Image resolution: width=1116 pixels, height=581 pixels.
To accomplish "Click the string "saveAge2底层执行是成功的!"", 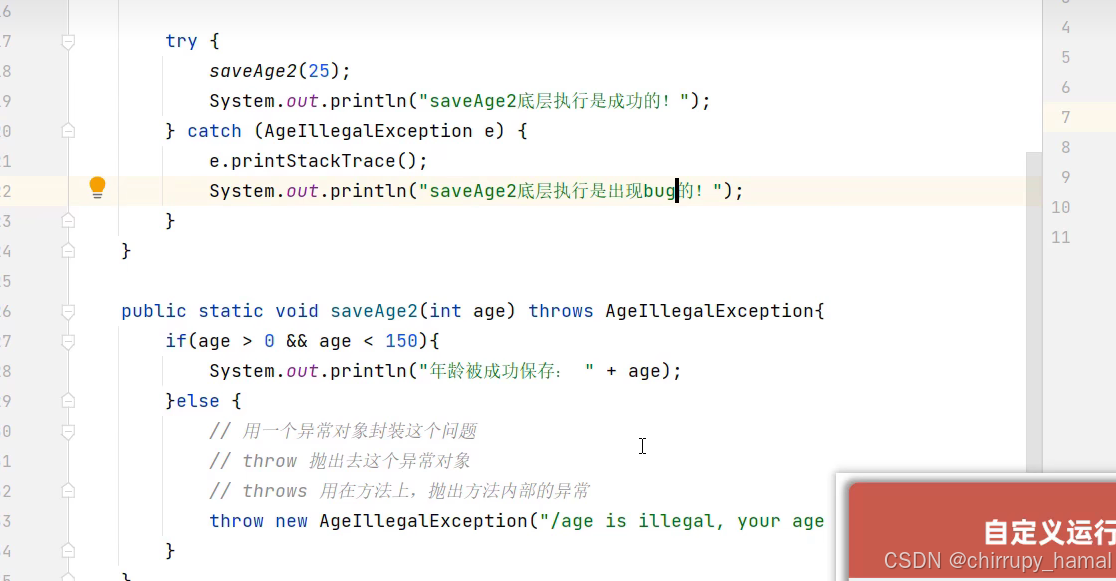I will click(554, 101).
